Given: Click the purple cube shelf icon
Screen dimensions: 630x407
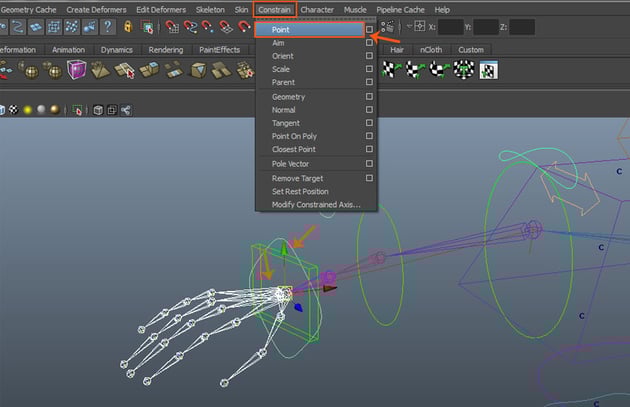Looking at the screenshot, I should 76,69.
